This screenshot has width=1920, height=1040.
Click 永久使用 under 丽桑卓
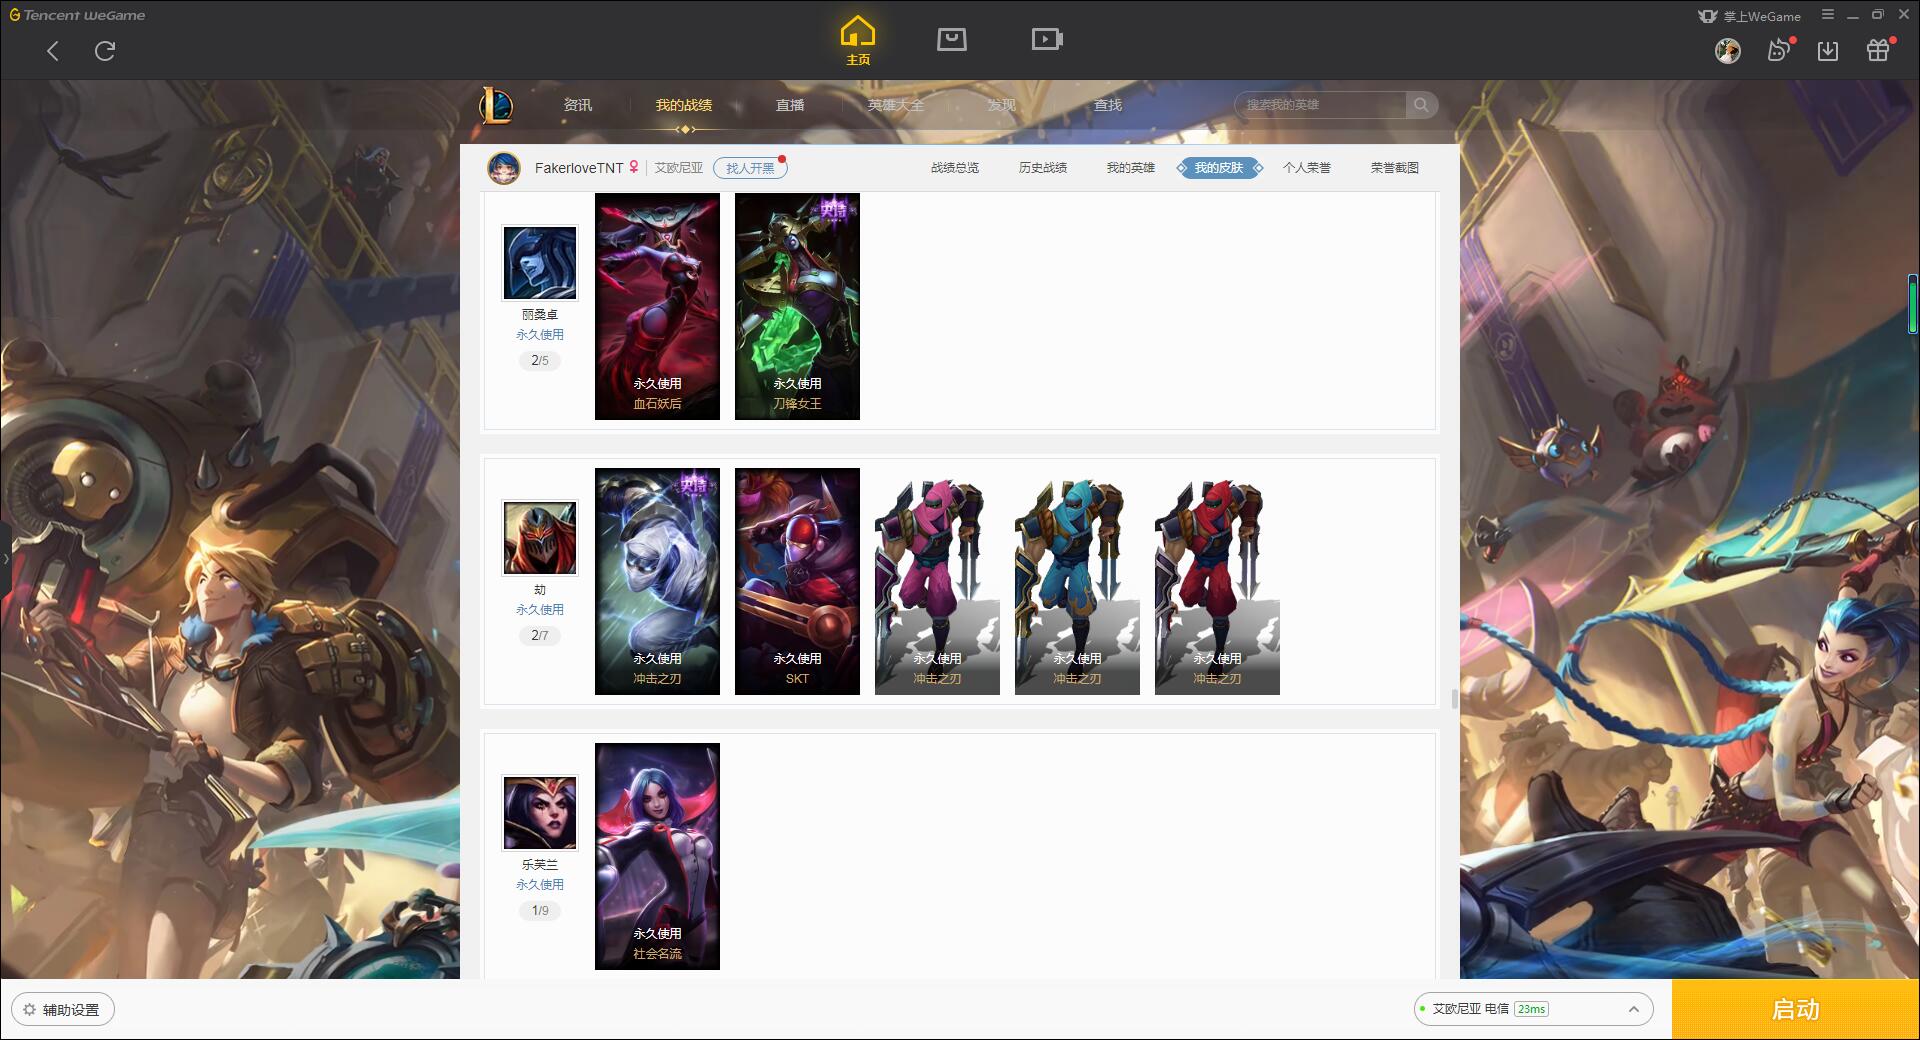click(x=540, y=335)
